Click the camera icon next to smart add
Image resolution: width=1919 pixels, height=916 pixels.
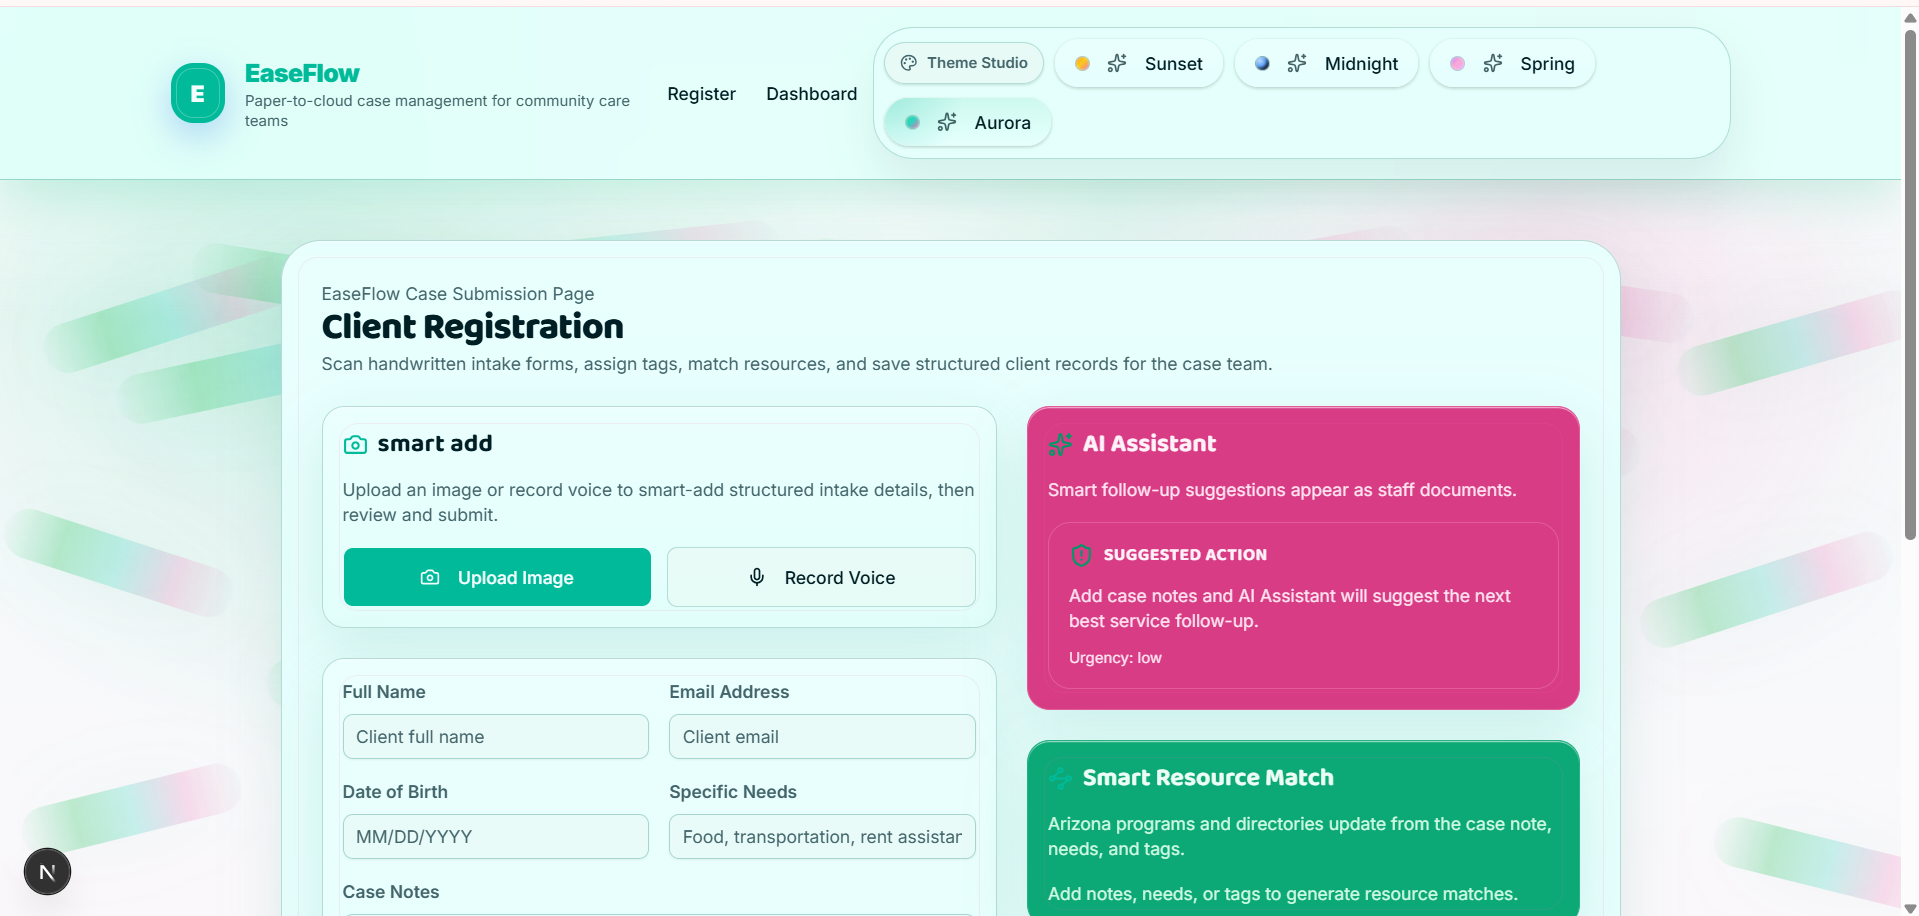click(x=355, y=444)
